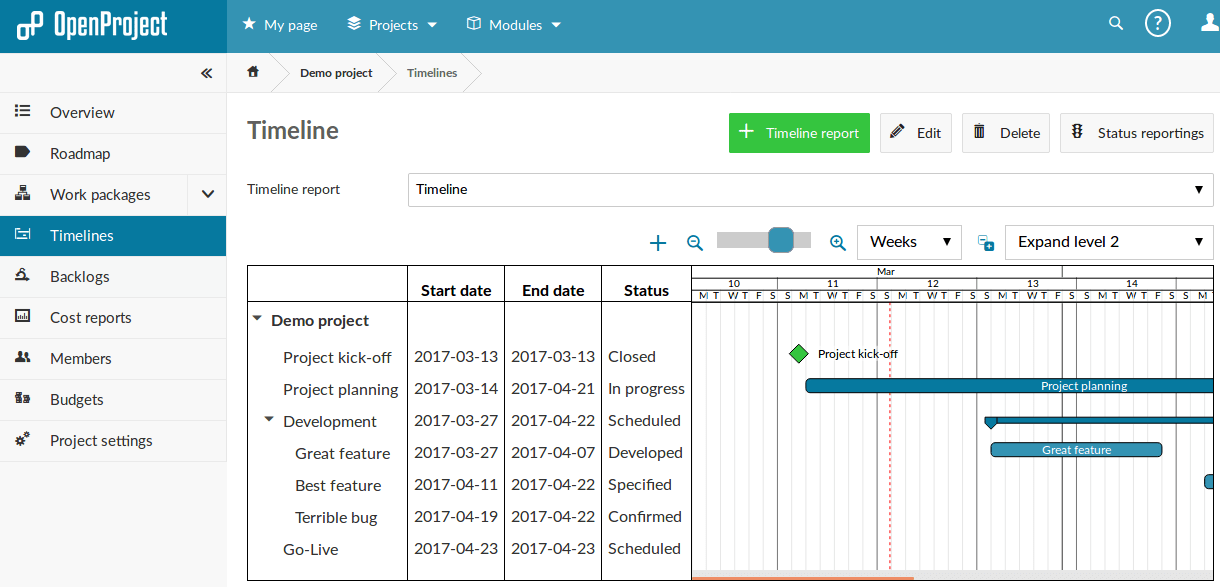
Task: Click the Project kick-off milestone diamond
Action: 798,353
